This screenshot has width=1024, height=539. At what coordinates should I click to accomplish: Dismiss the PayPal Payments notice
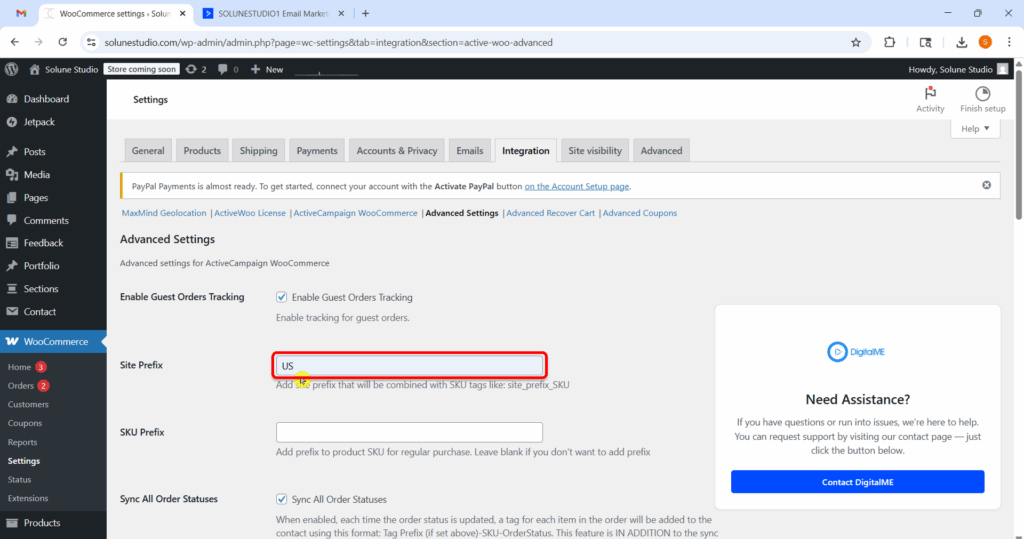(986, 186)
